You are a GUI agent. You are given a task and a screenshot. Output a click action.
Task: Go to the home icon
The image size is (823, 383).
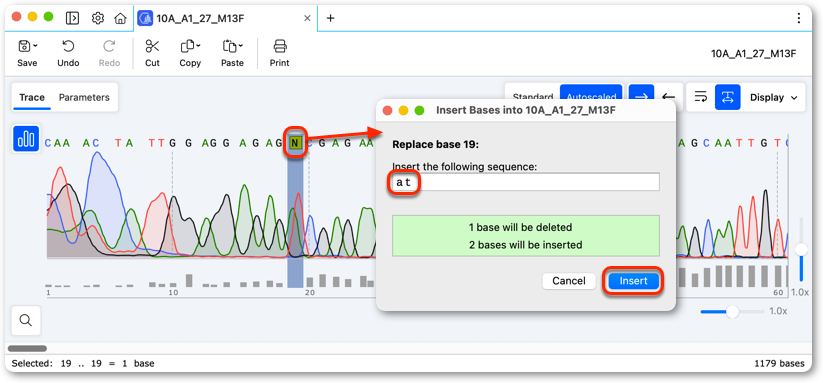coord(120,18)
